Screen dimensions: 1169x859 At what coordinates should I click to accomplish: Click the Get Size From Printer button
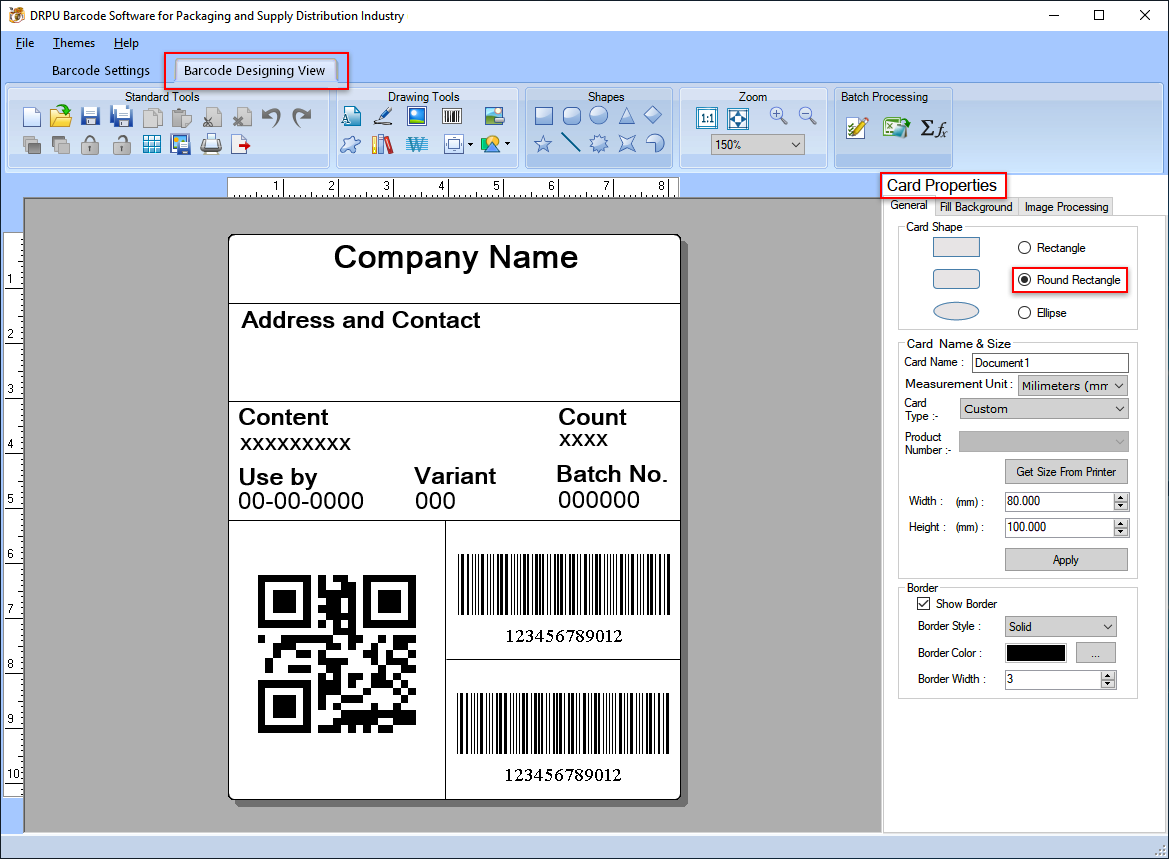coord(1066,472)
